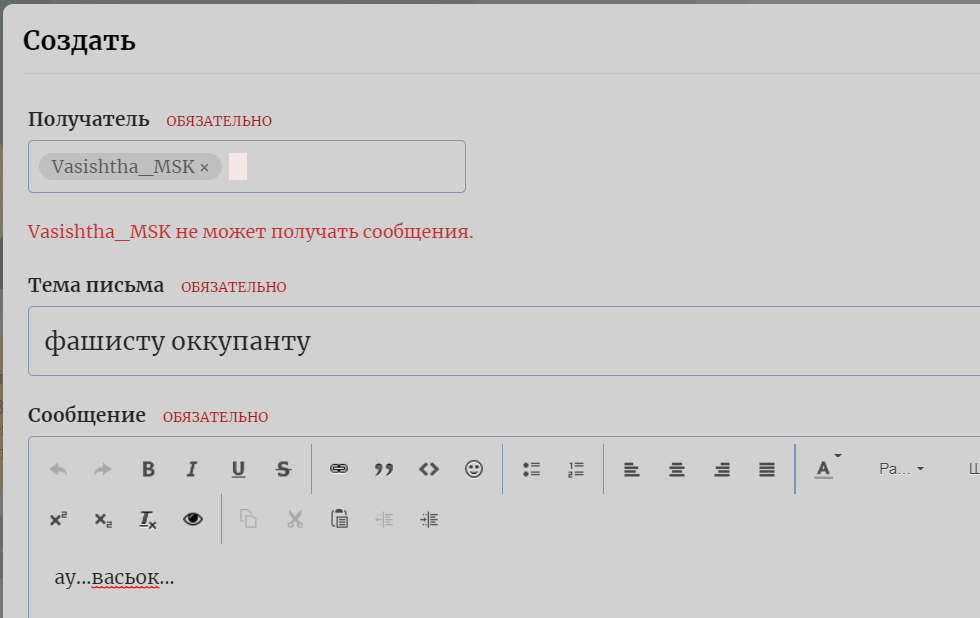Select the blockquote formatting icon
The image size is (980, 618).
[x=383, y=468]
